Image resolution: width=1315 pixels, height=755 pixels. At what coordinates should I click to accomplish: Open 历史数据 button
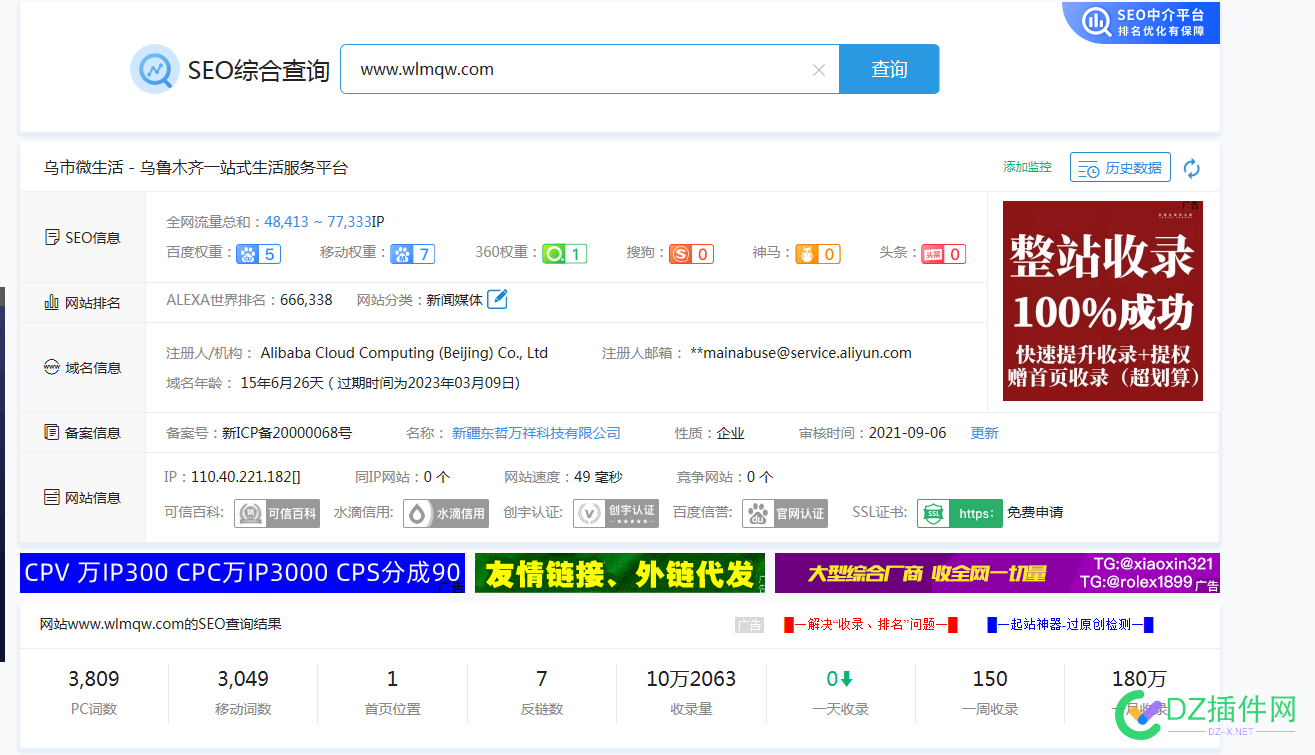click(x=1120, y=167)
